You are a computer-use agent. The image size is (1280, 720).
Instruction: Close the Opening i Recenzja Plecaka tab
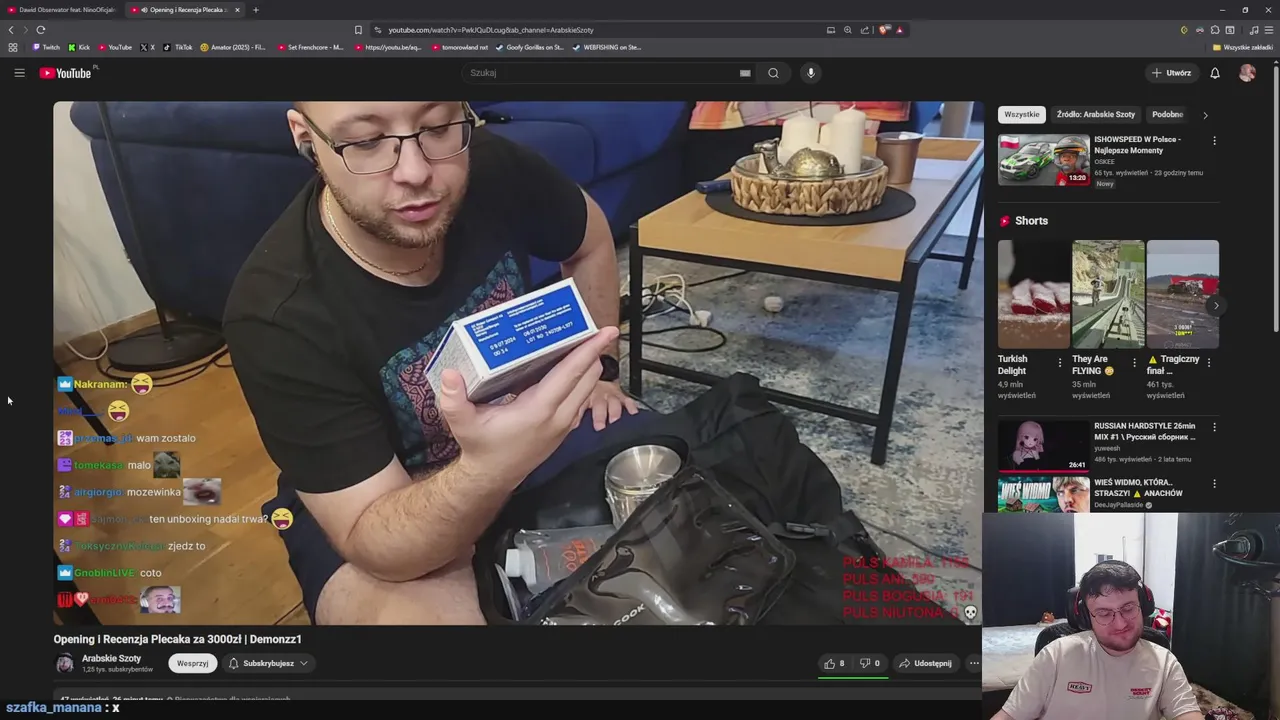point(237,10)
